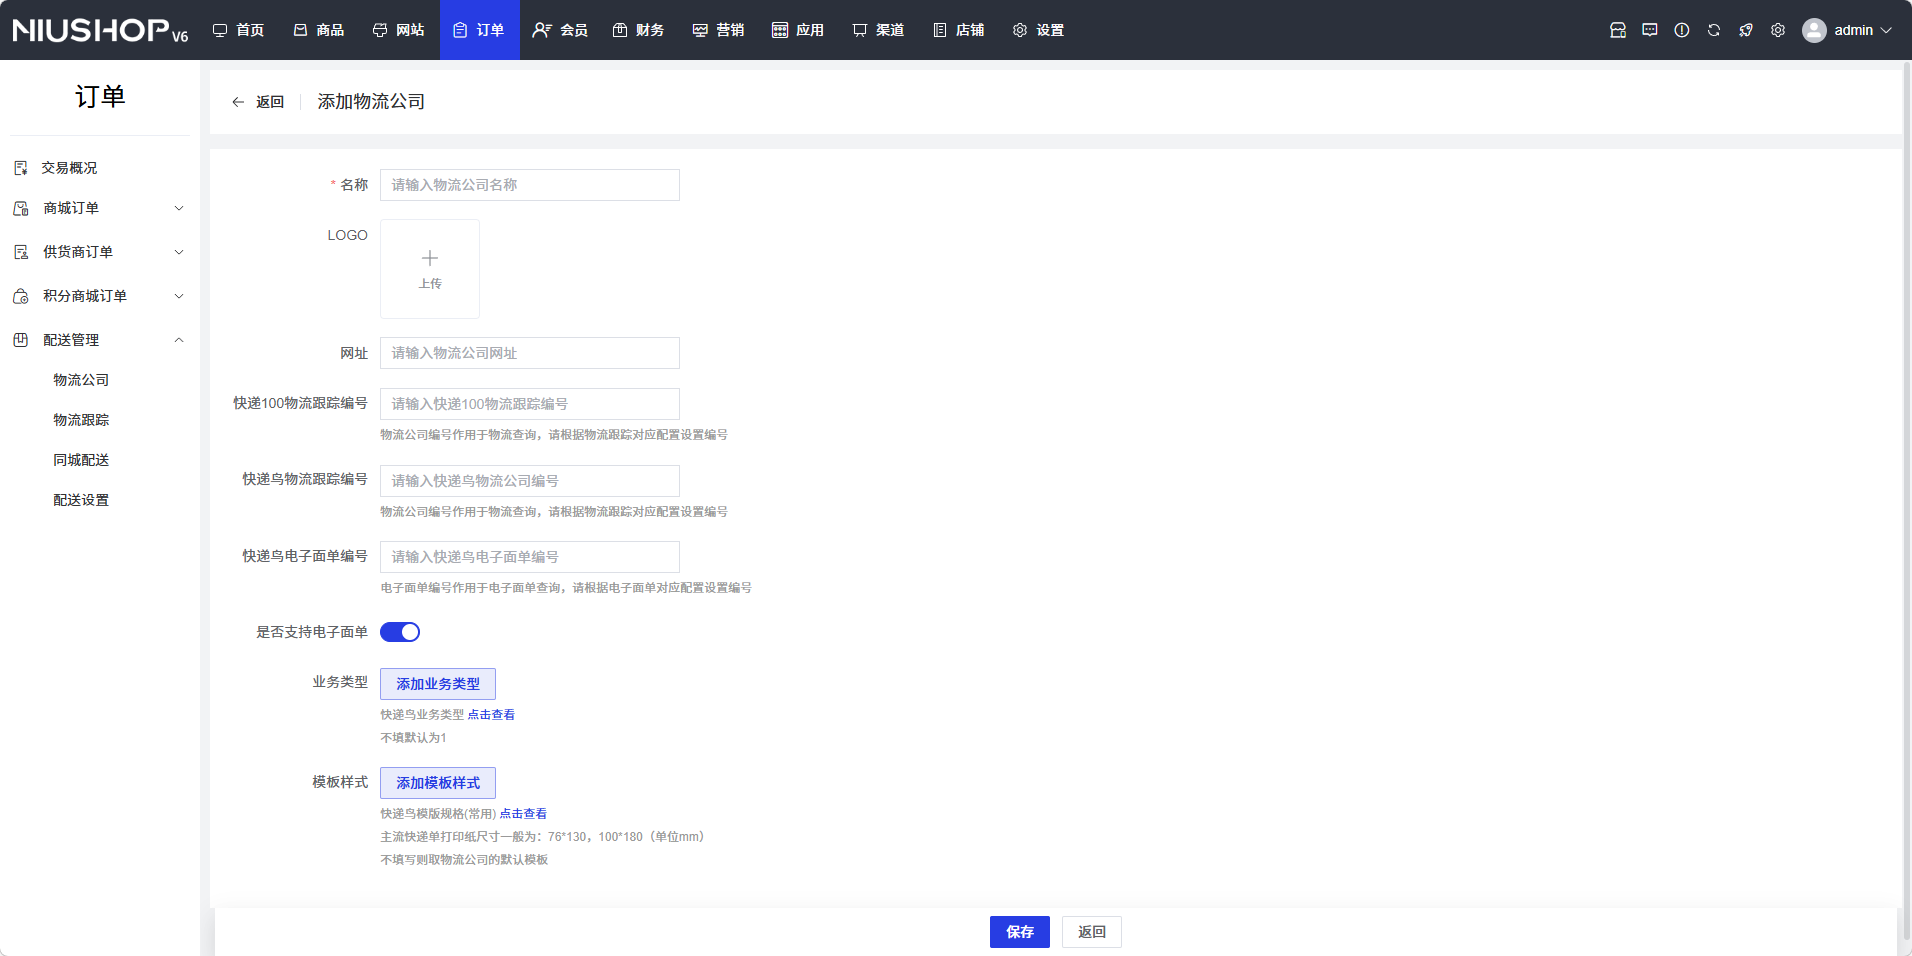Click the rocket icon in header
This screenshot has width=1912, height=956.
tap(1745, 30)
